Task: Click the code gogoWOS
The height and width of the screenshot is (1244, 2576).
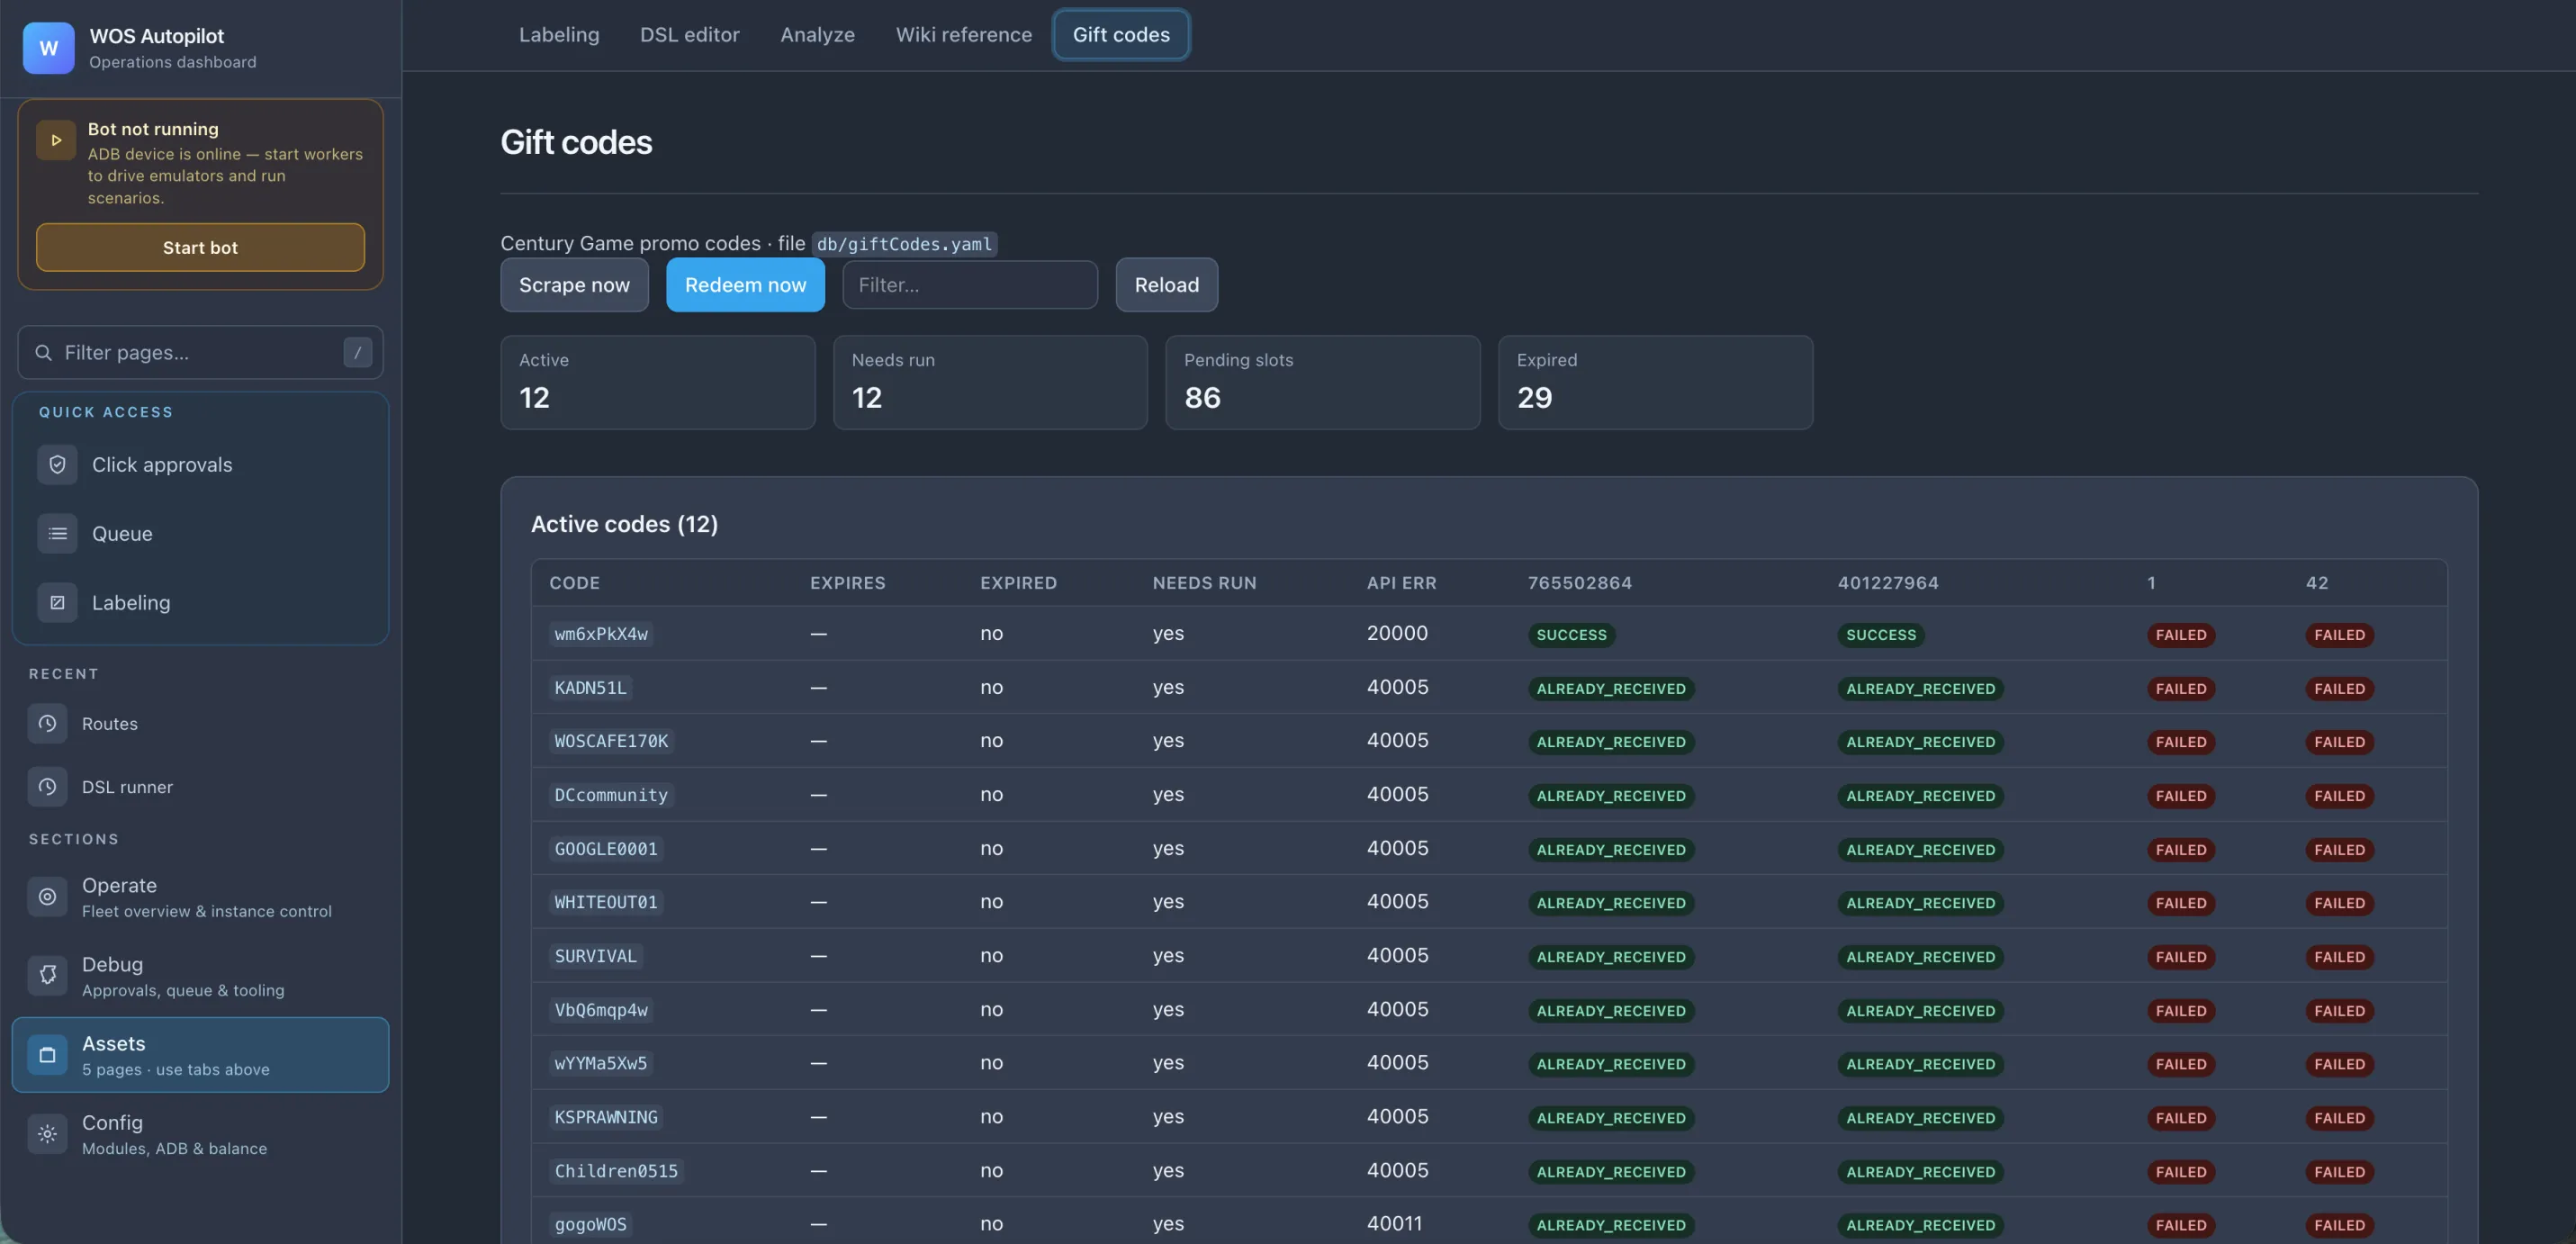Action: tap(590, 1224)
